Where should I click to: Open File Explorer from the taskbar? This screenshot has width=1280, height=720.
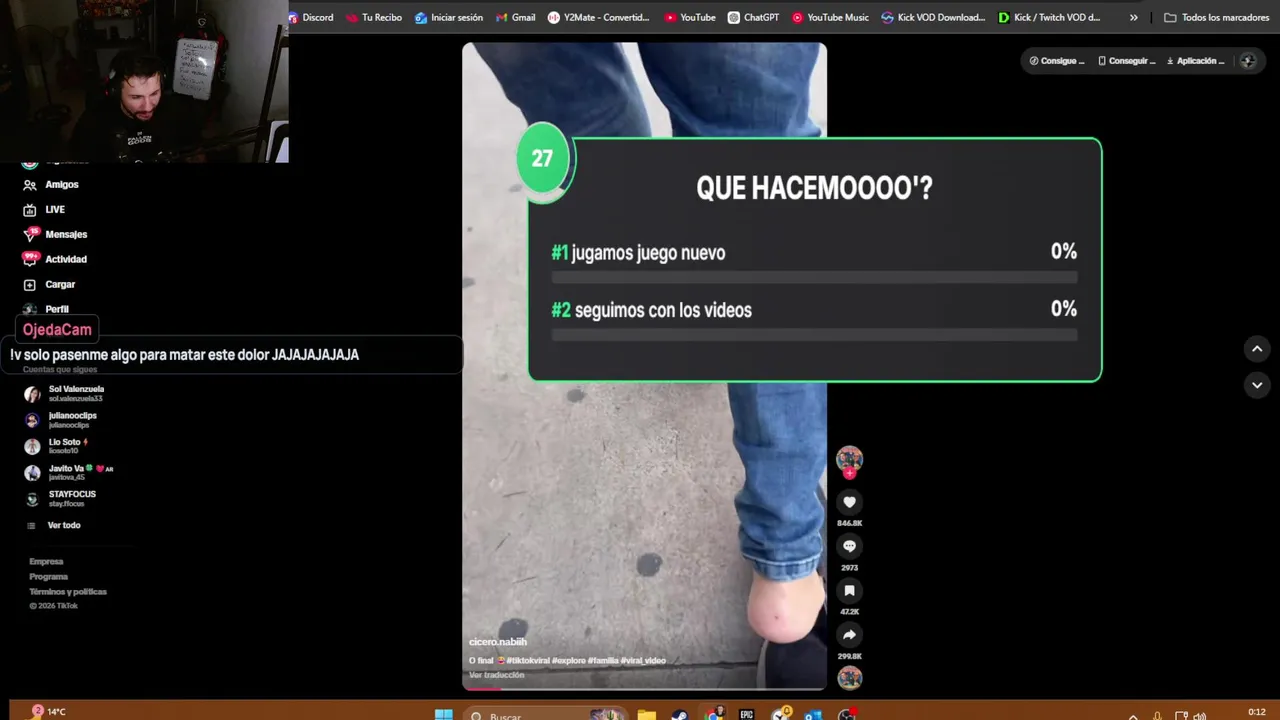[647, 715]
